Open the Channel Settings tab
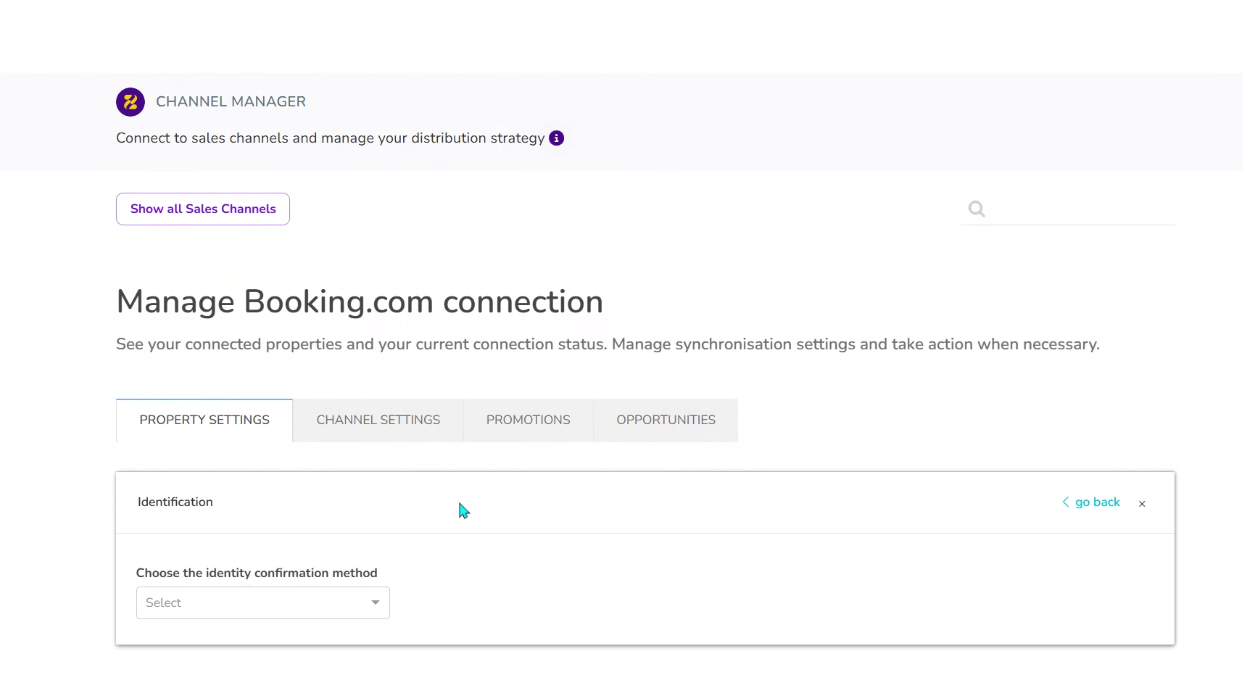The height and width of the screenshot is (693, 1243). point(378,420)
